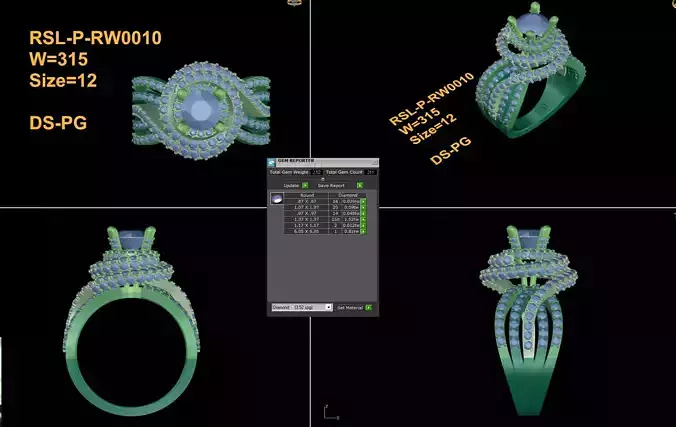Select the 1.17 X 1.17 gem size cell
Viewport: 676px width, 427px height.
tap(307, 226)
